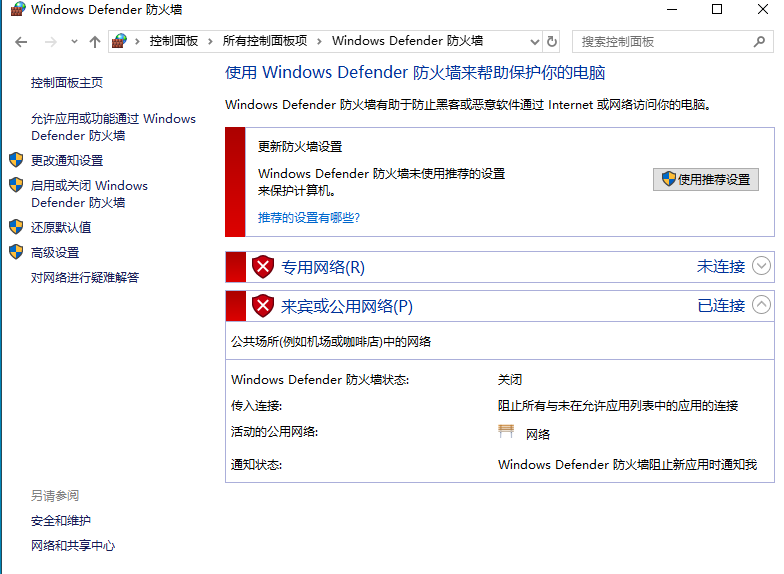Click 阻止所有与未在允许应用列表中的应用的连接 value
This screenshot has width=784, height=574.
coord(618,406)
